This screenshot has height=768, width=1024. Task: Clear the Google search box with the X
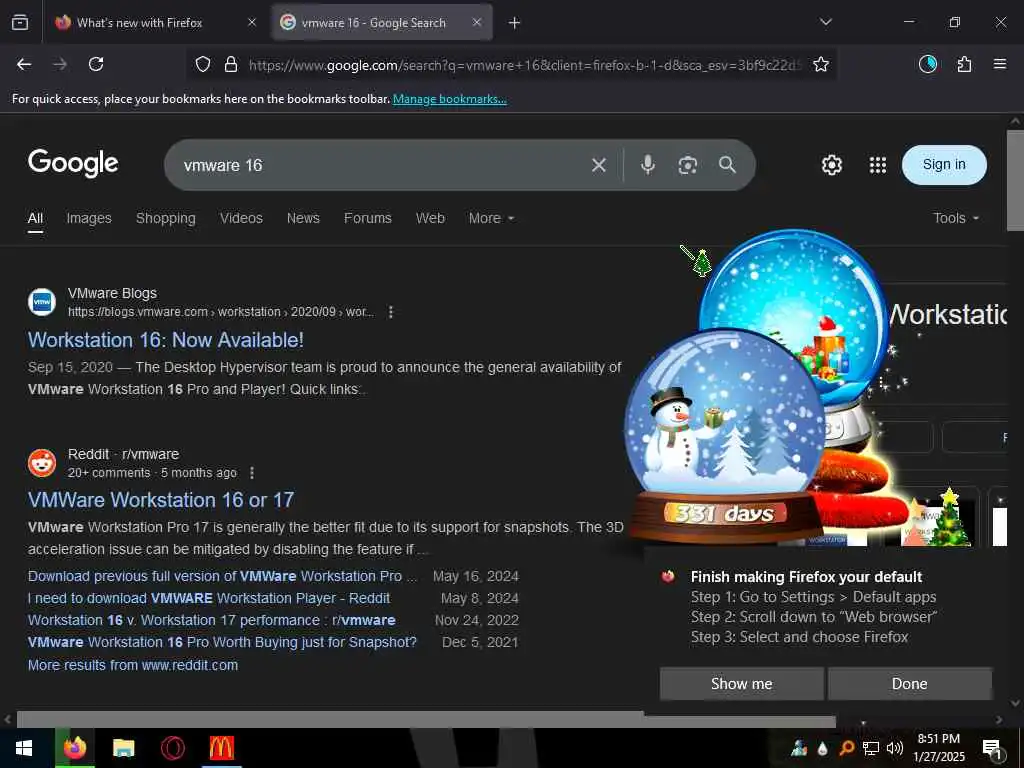tap(599, 165)
